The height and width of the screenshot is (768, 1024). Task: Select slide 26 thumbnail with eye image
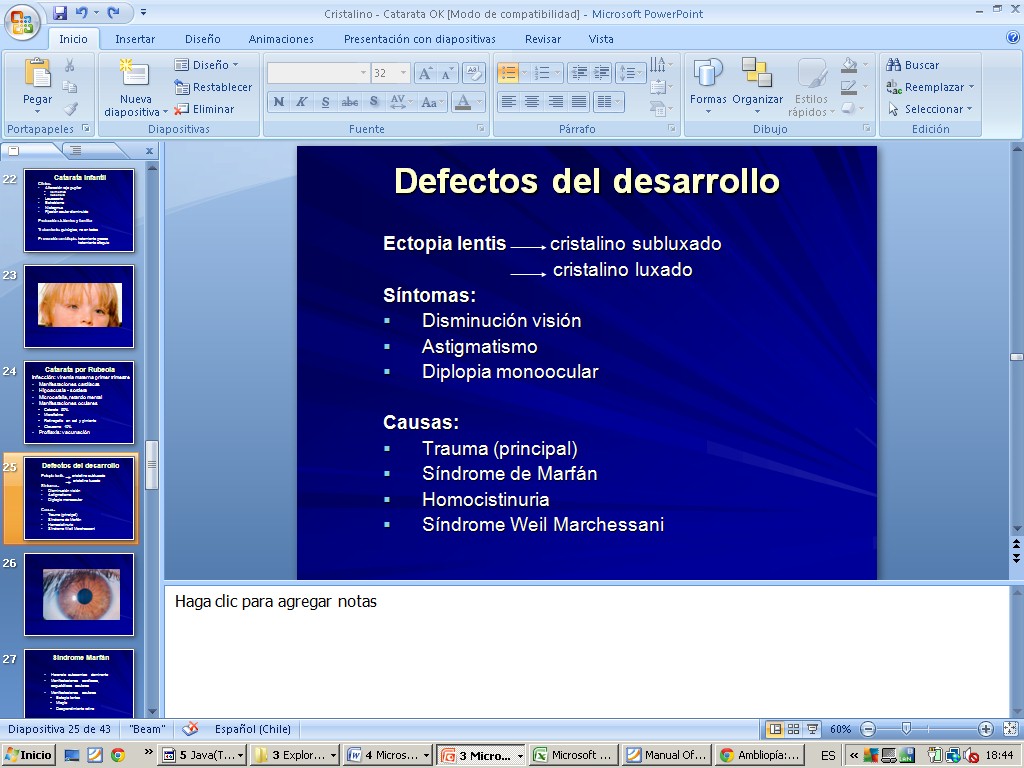coord(80,594)
